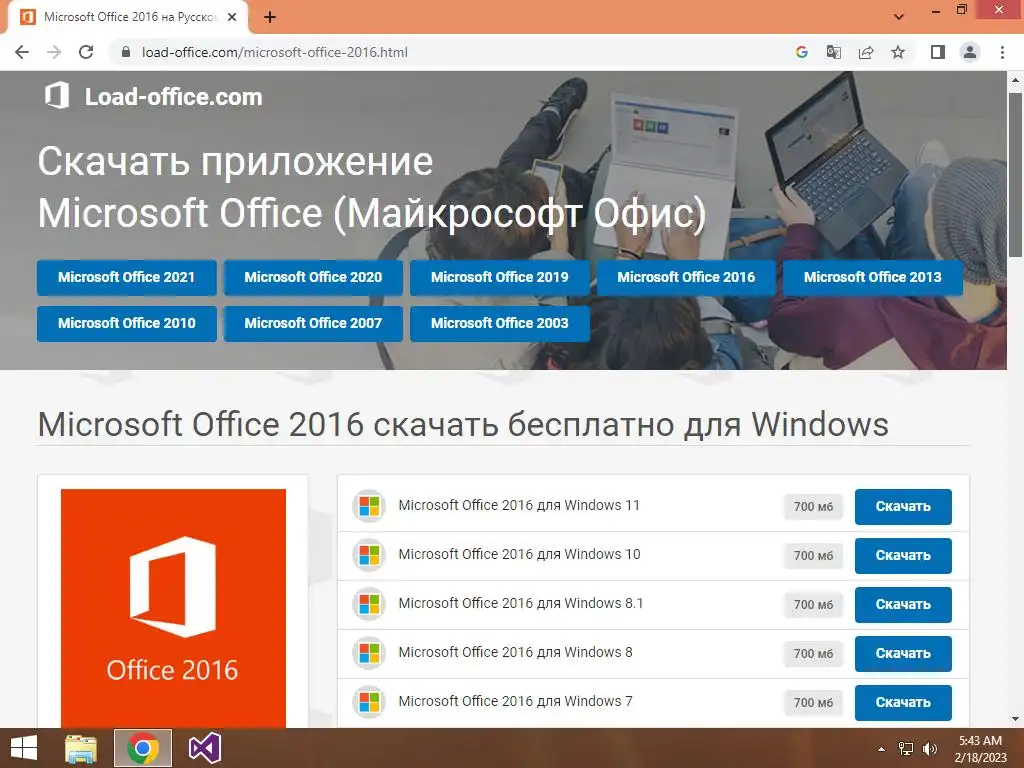This screenshot has height=768, width=1024.
Task: Click the browser forward arrow
Action: point(54,52)
